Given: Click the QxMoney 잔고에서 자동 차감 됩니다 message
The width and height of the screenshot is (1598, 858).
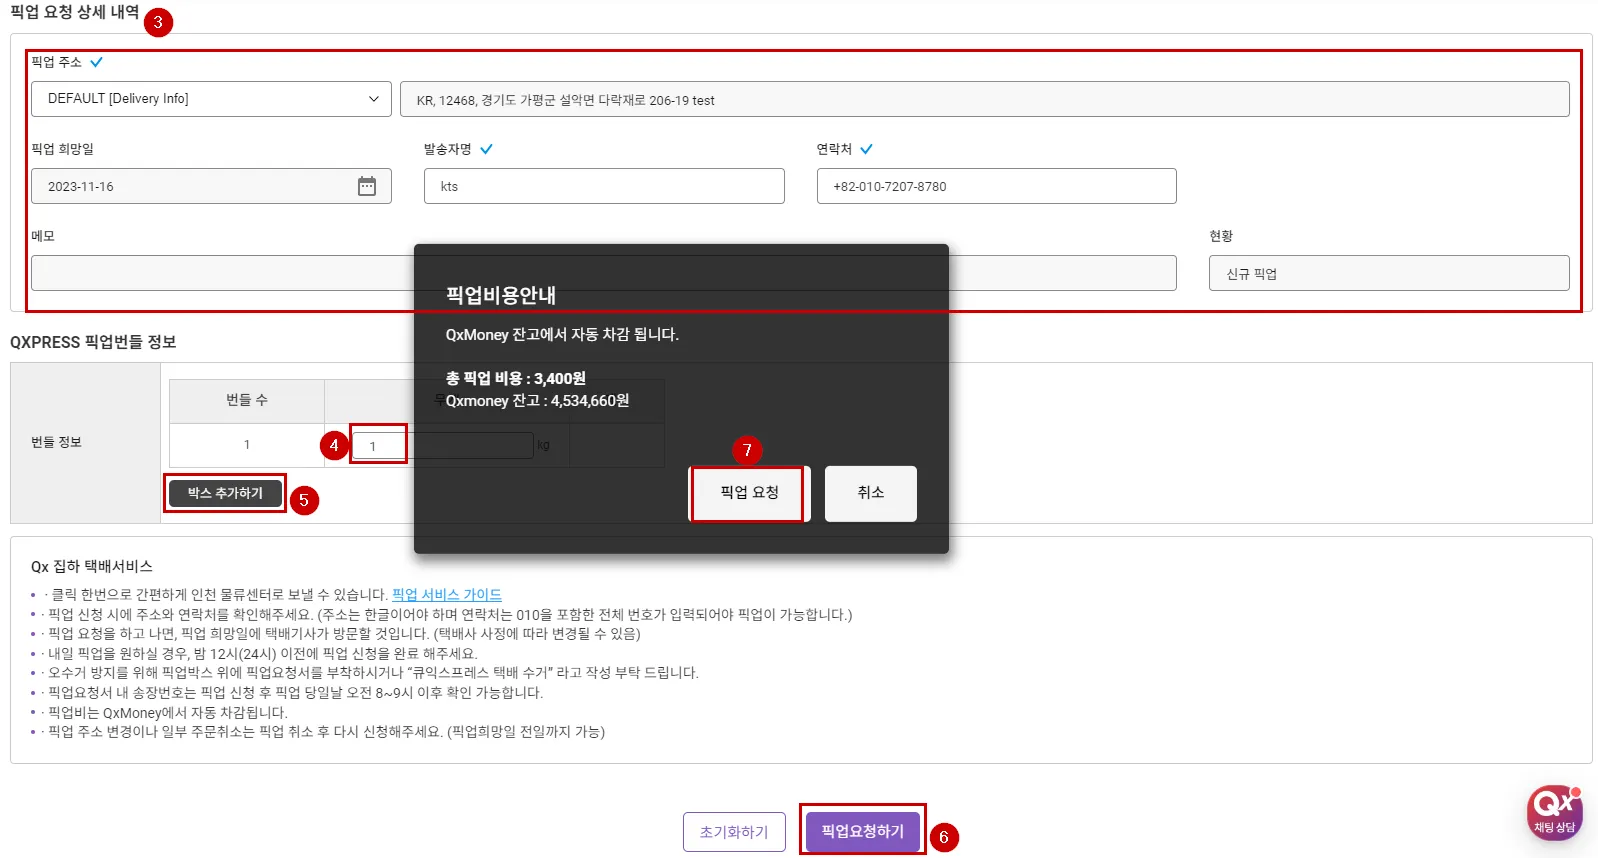Looking at the screenshot, I should pyautogui.click(x=562, y=335).
